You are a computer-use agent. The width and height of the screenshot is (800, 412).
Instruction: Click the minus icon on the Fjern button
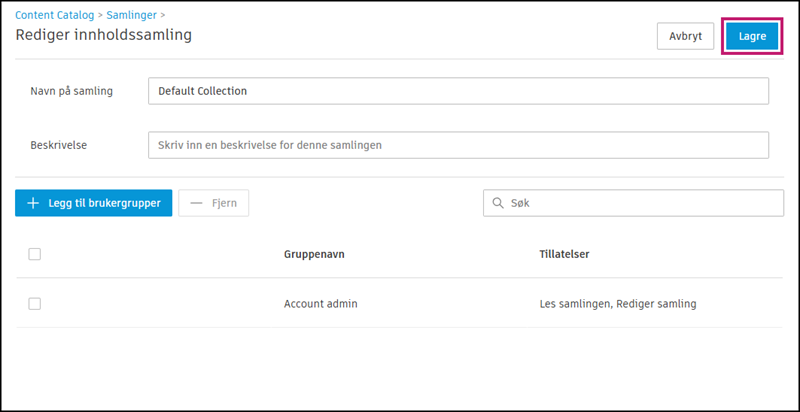tap(195, 203)
